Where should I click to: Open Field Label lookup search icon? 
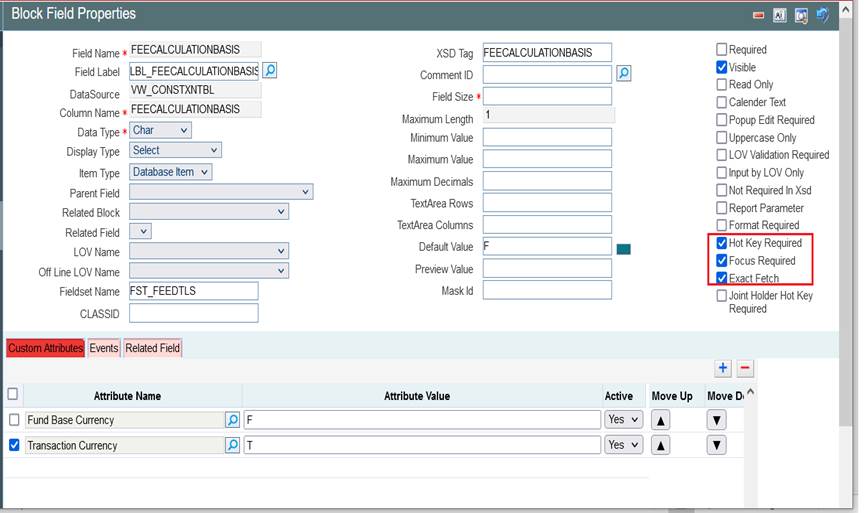[269, 71]
